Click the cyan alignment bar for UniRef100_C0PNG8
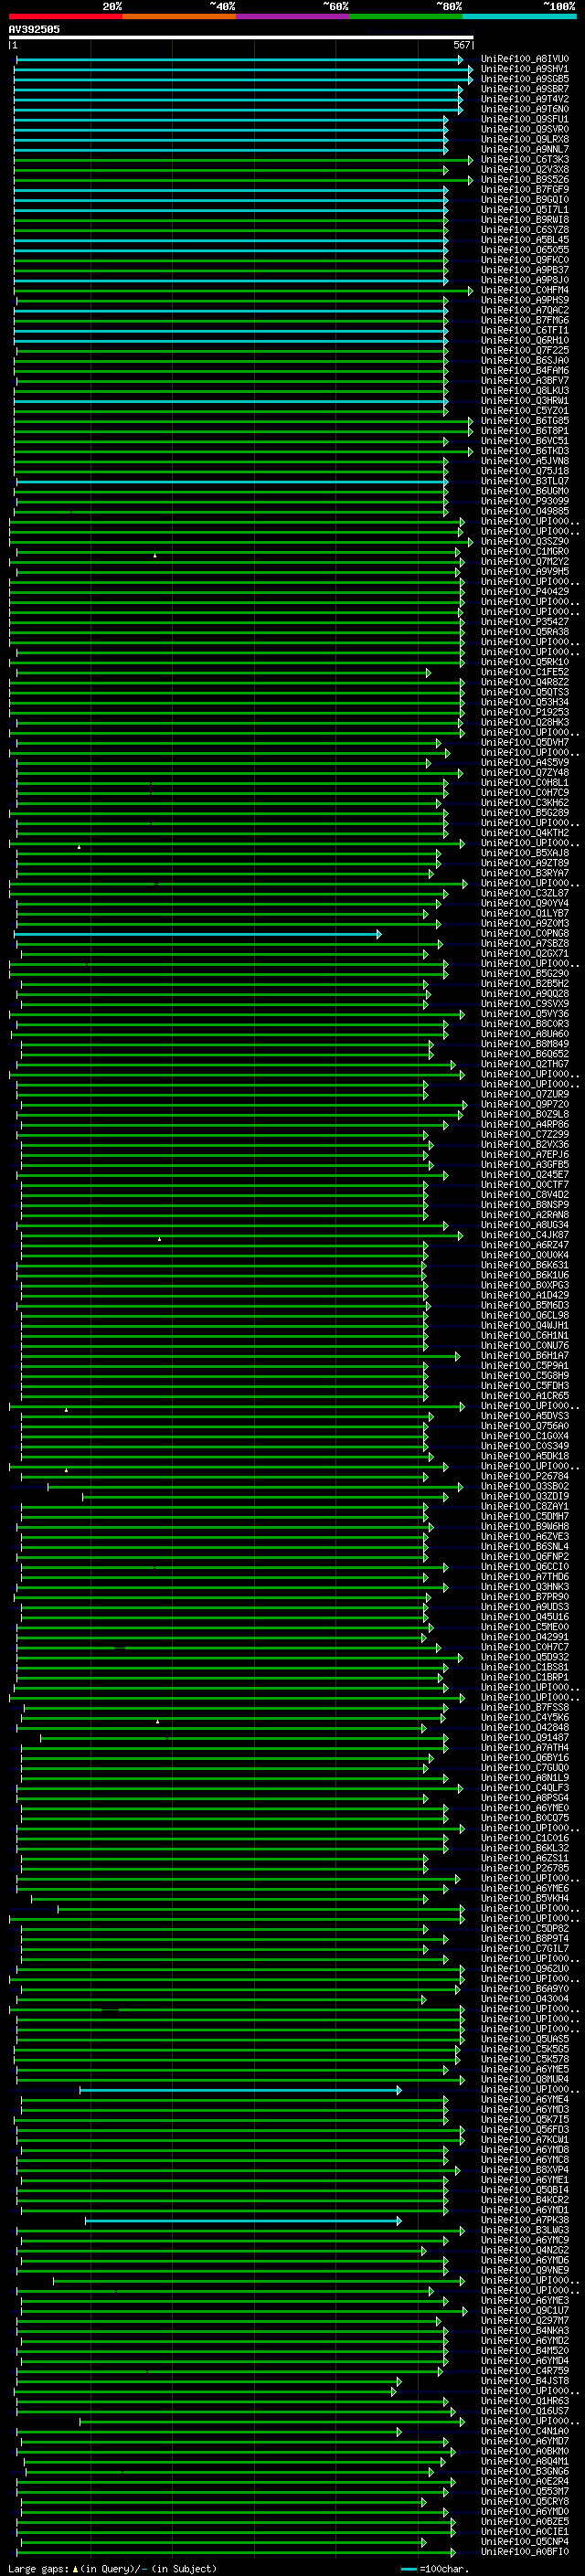The width and height of the screenshot is (585, 2576). 198,934
